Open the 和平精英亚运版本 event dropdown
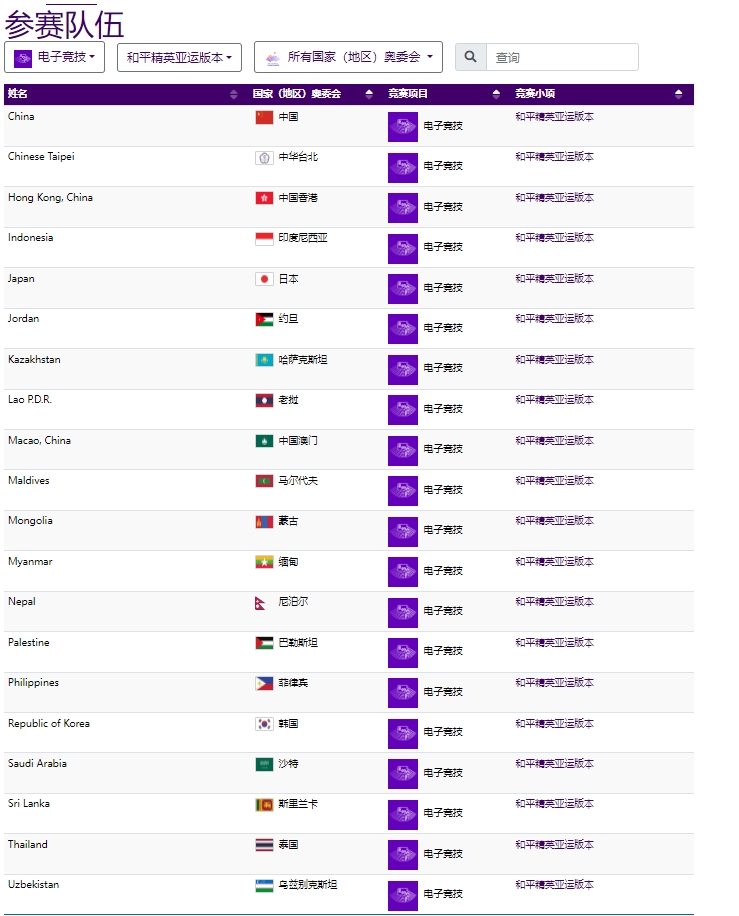This screenshot has height=916, width=739. click(179, 57)
